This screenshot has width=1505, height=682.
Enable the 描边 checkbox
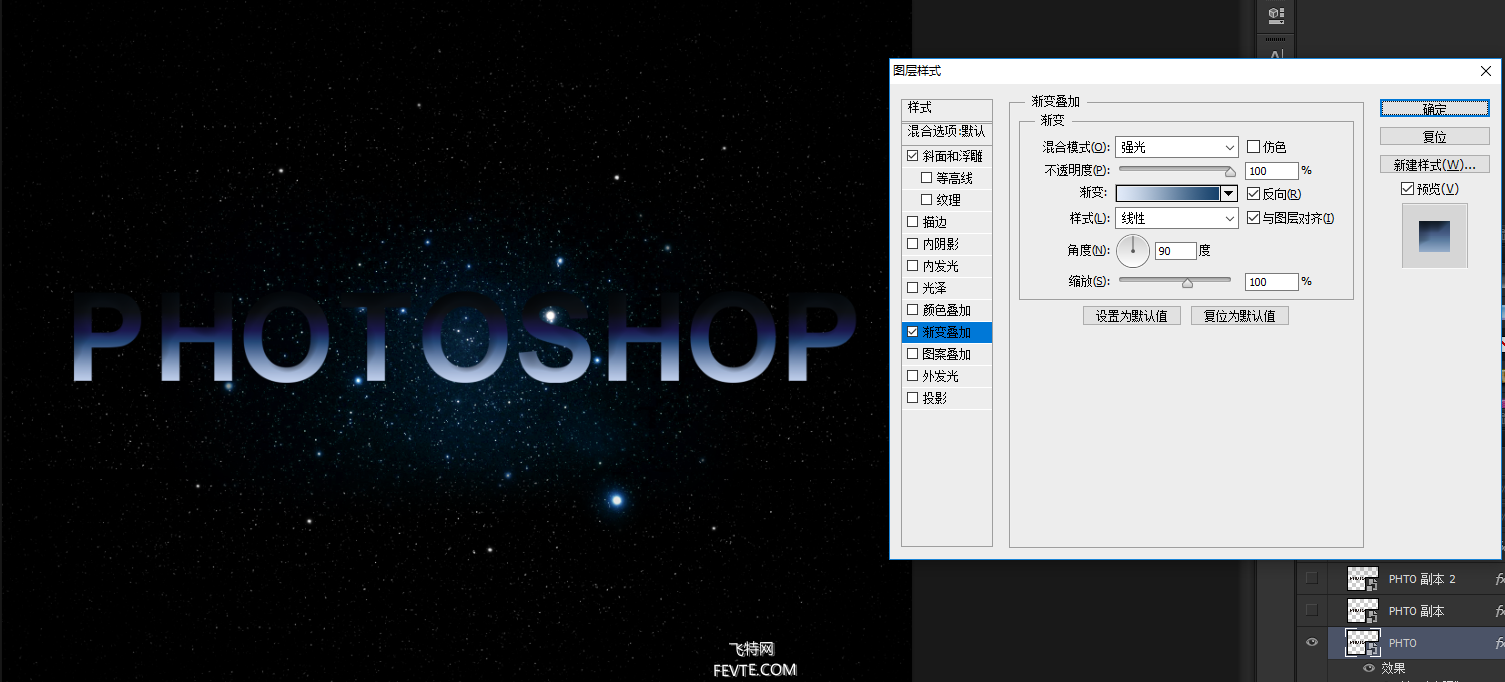pos(912,222)
